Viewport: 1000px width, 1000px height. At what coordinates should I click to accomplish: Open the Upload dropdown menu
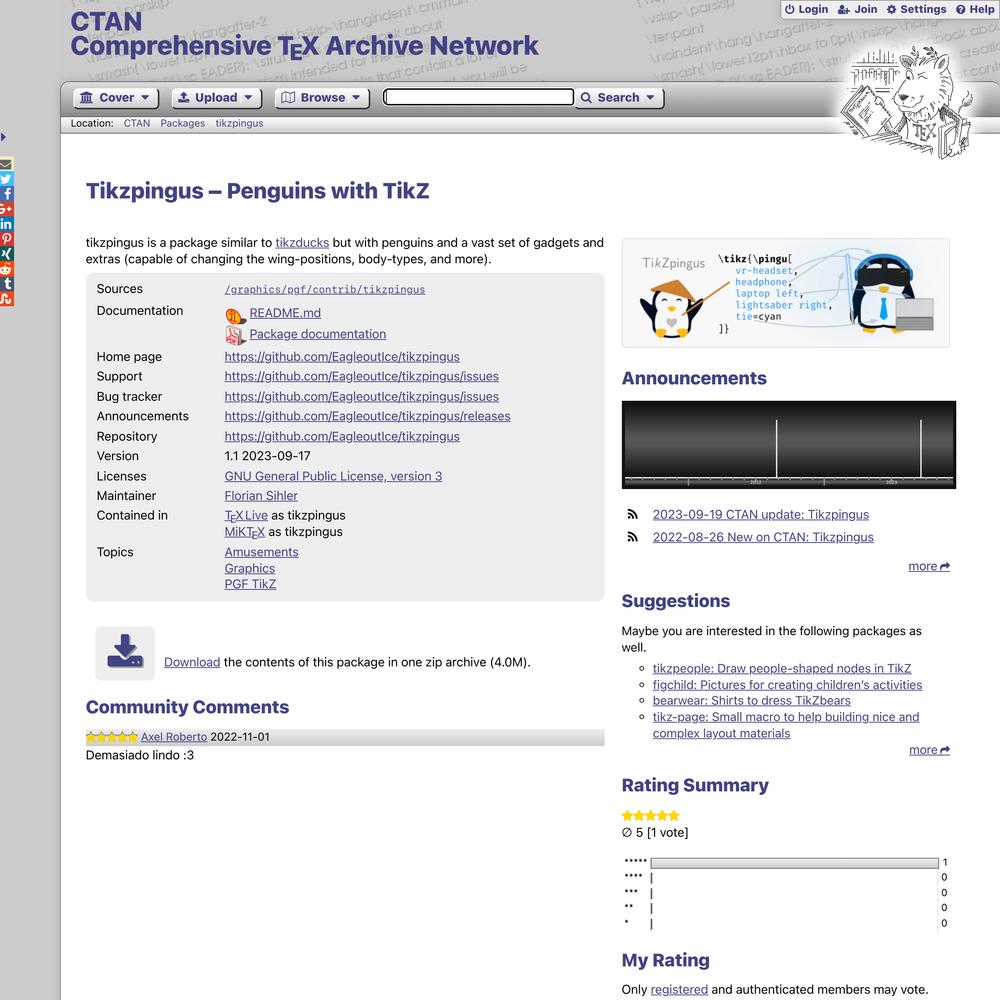click(216, 98)
